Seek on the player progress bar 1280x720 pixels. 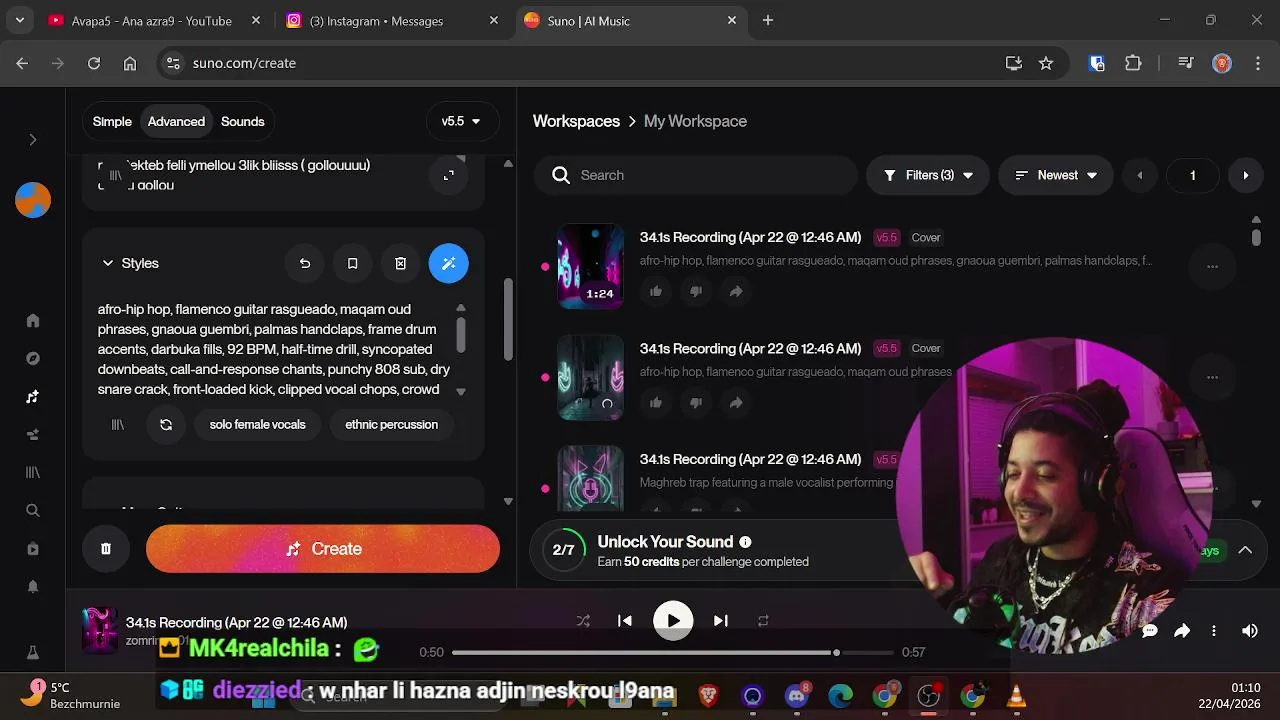(x=672, y=652)
